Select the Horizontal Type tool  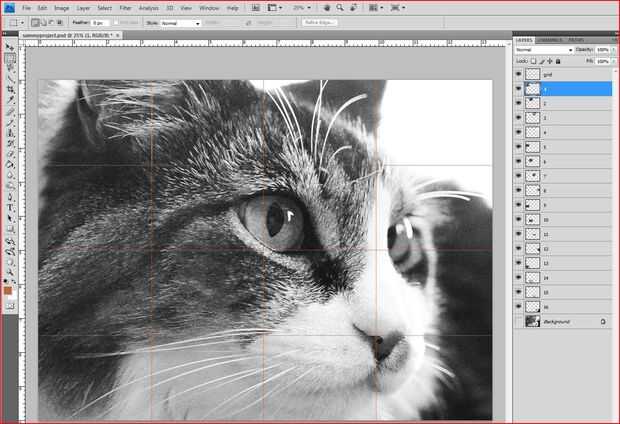pyautogui.click(x=10, y=208)
